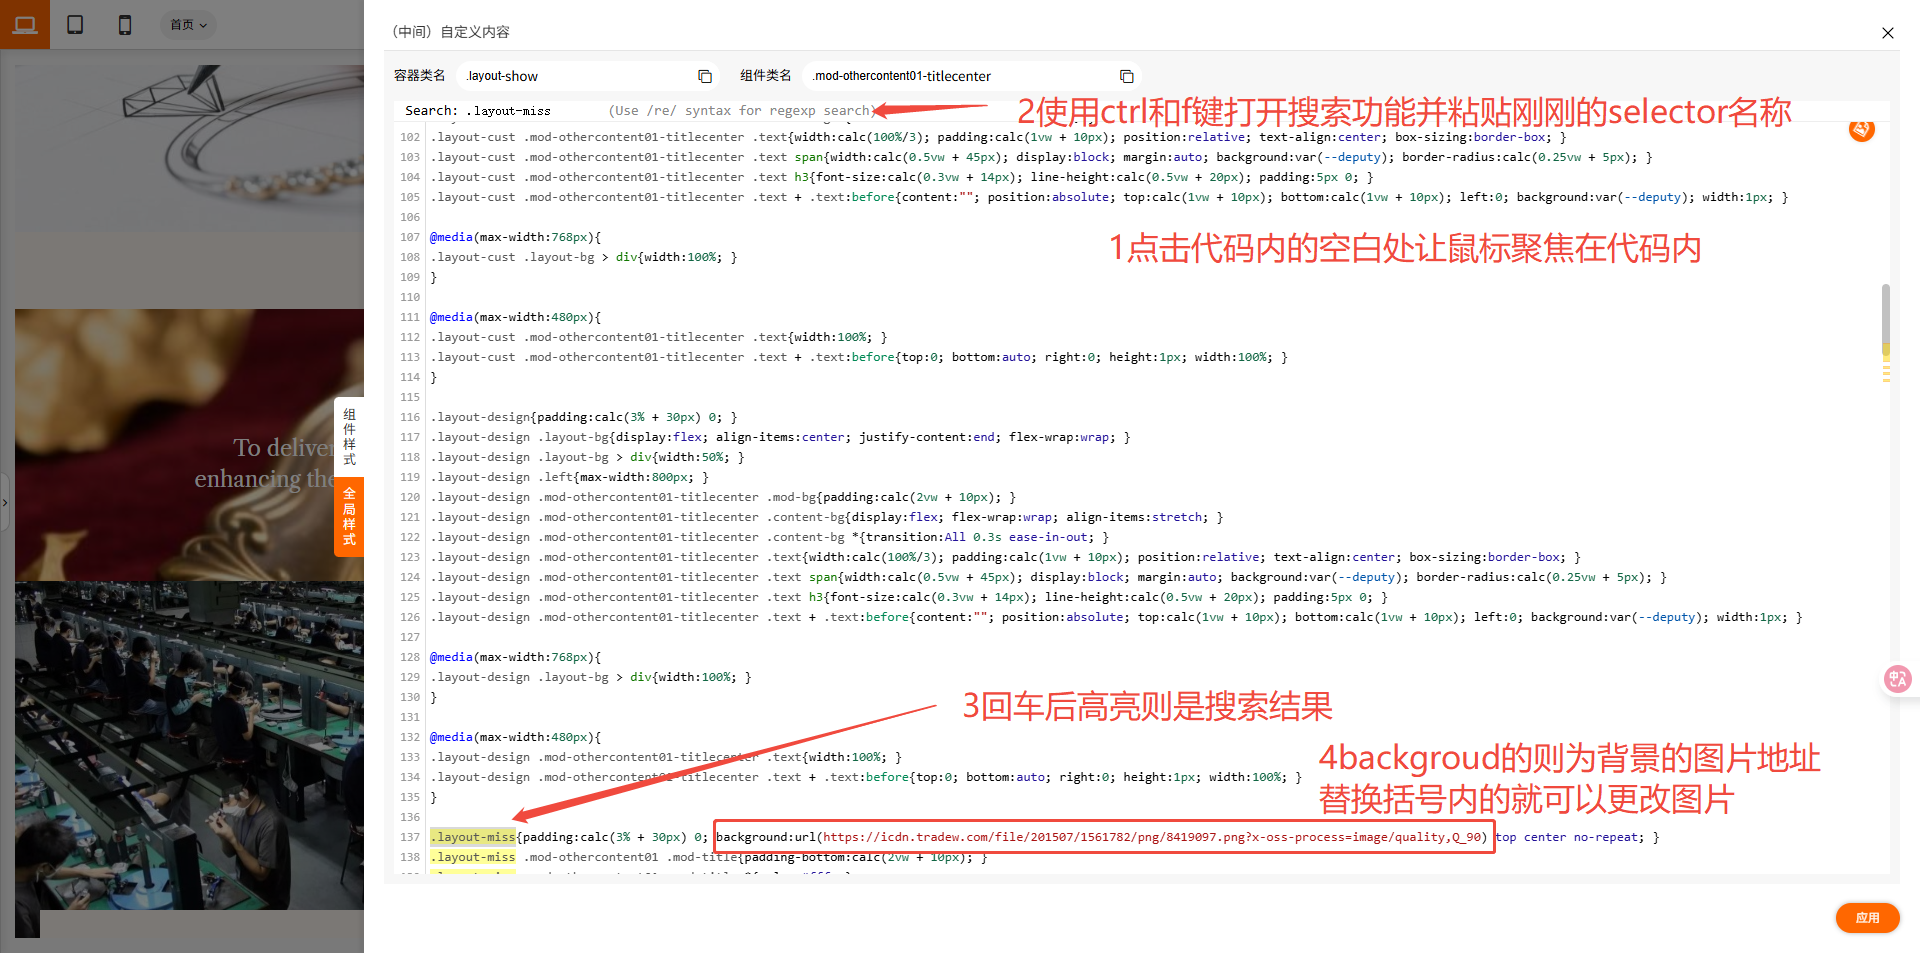
Task: Copy the 容器类名 value
Action: [705, 76]
